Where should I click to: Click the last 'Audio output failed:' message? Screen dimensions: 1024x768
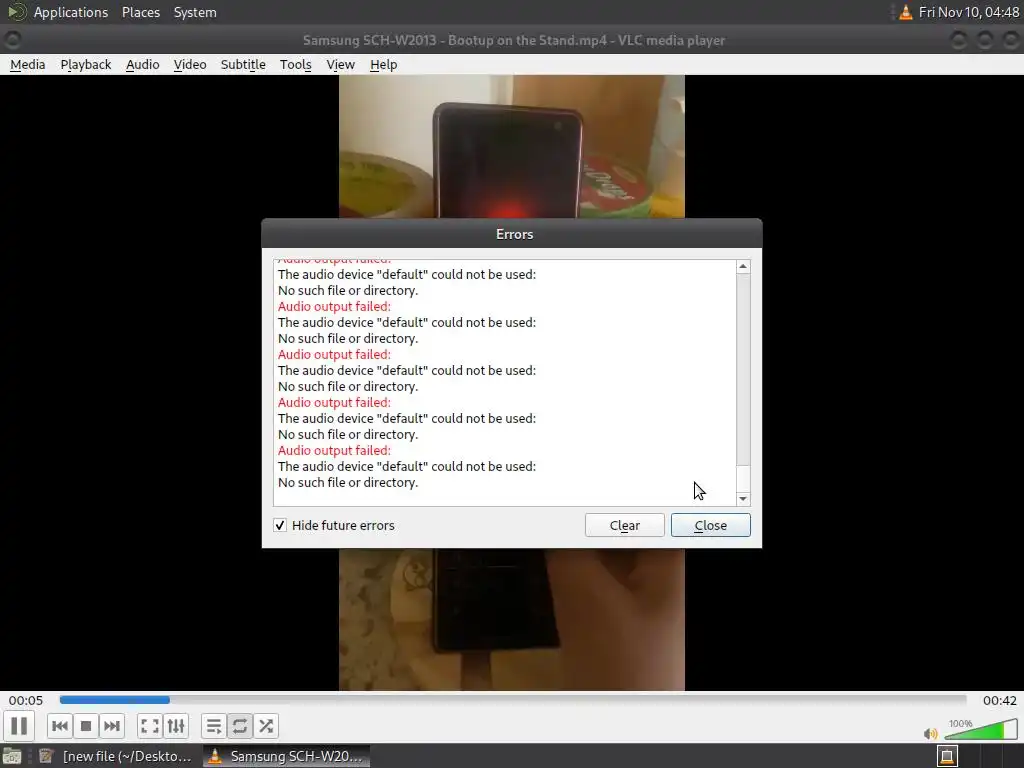(334, 450)
